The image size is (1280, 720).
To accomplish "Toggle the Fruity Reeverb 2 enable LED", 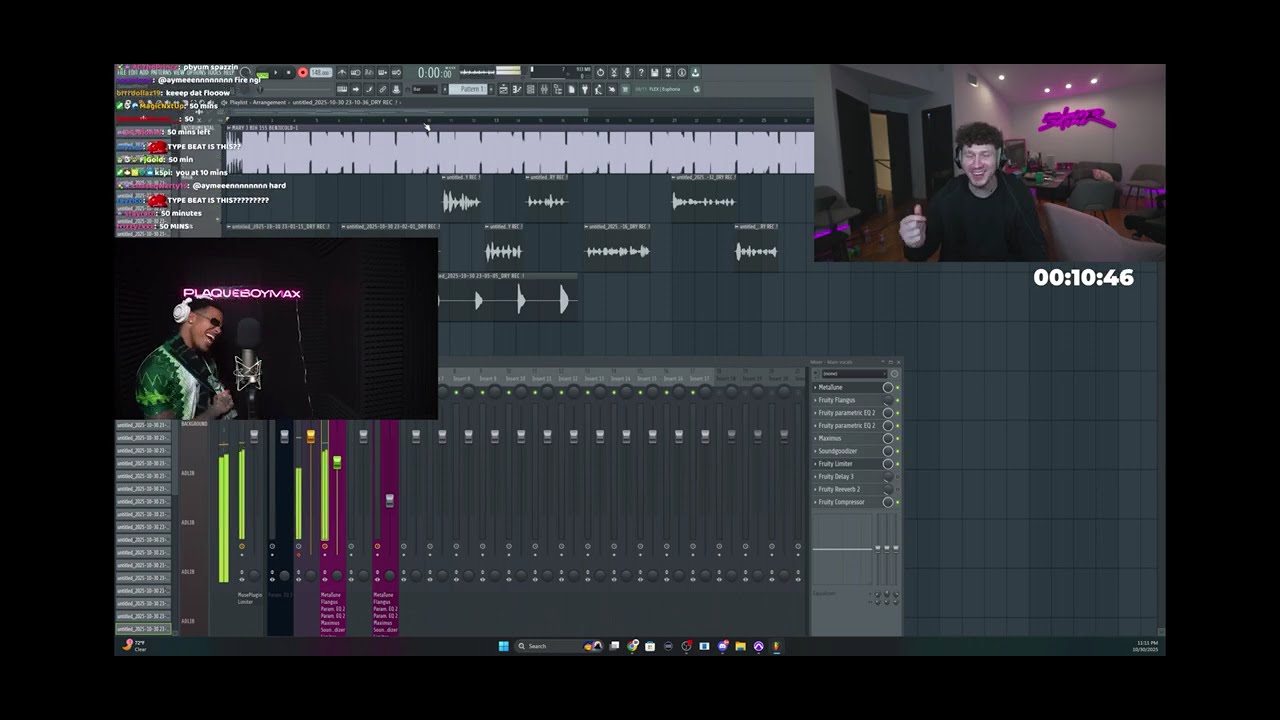I will pos(897,489).
